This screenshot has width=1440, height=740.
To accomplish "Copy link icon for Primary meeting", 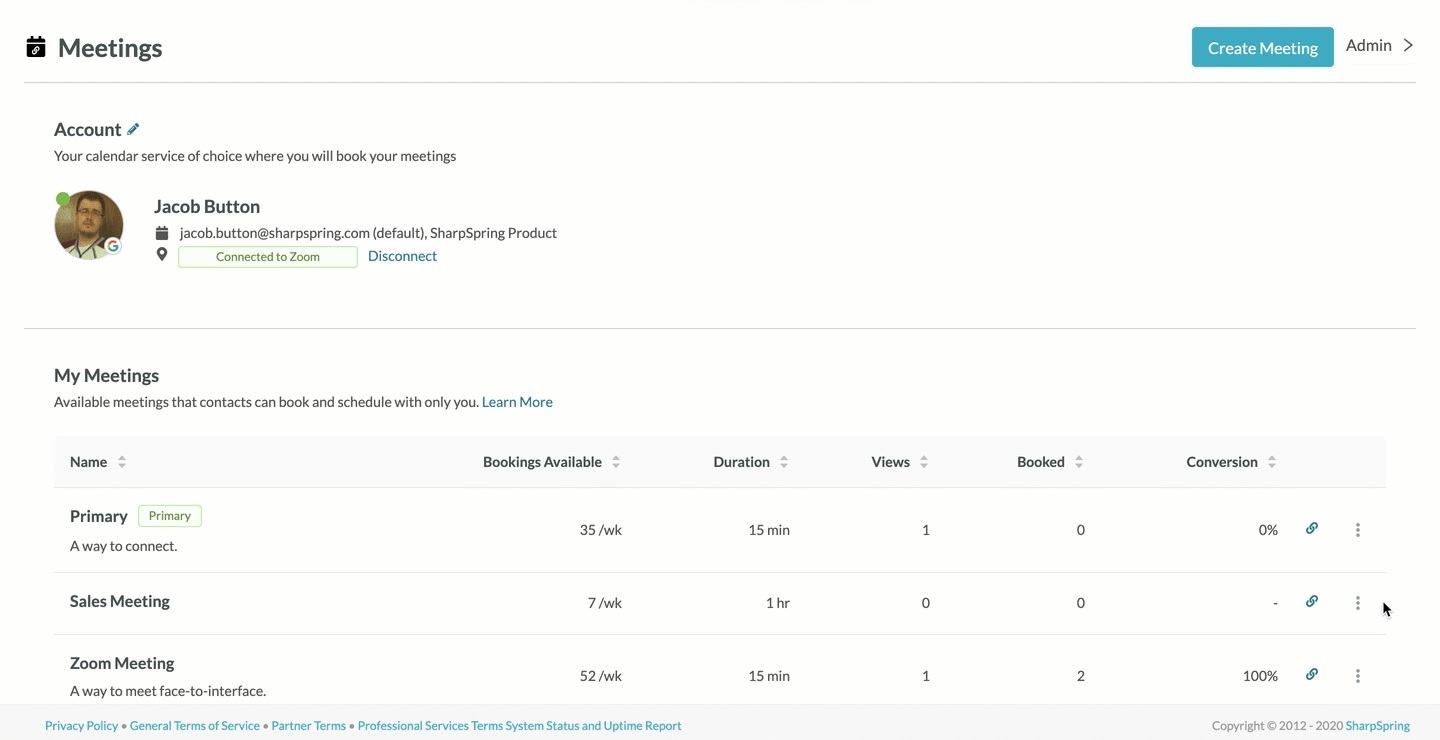I will 1312,529.
